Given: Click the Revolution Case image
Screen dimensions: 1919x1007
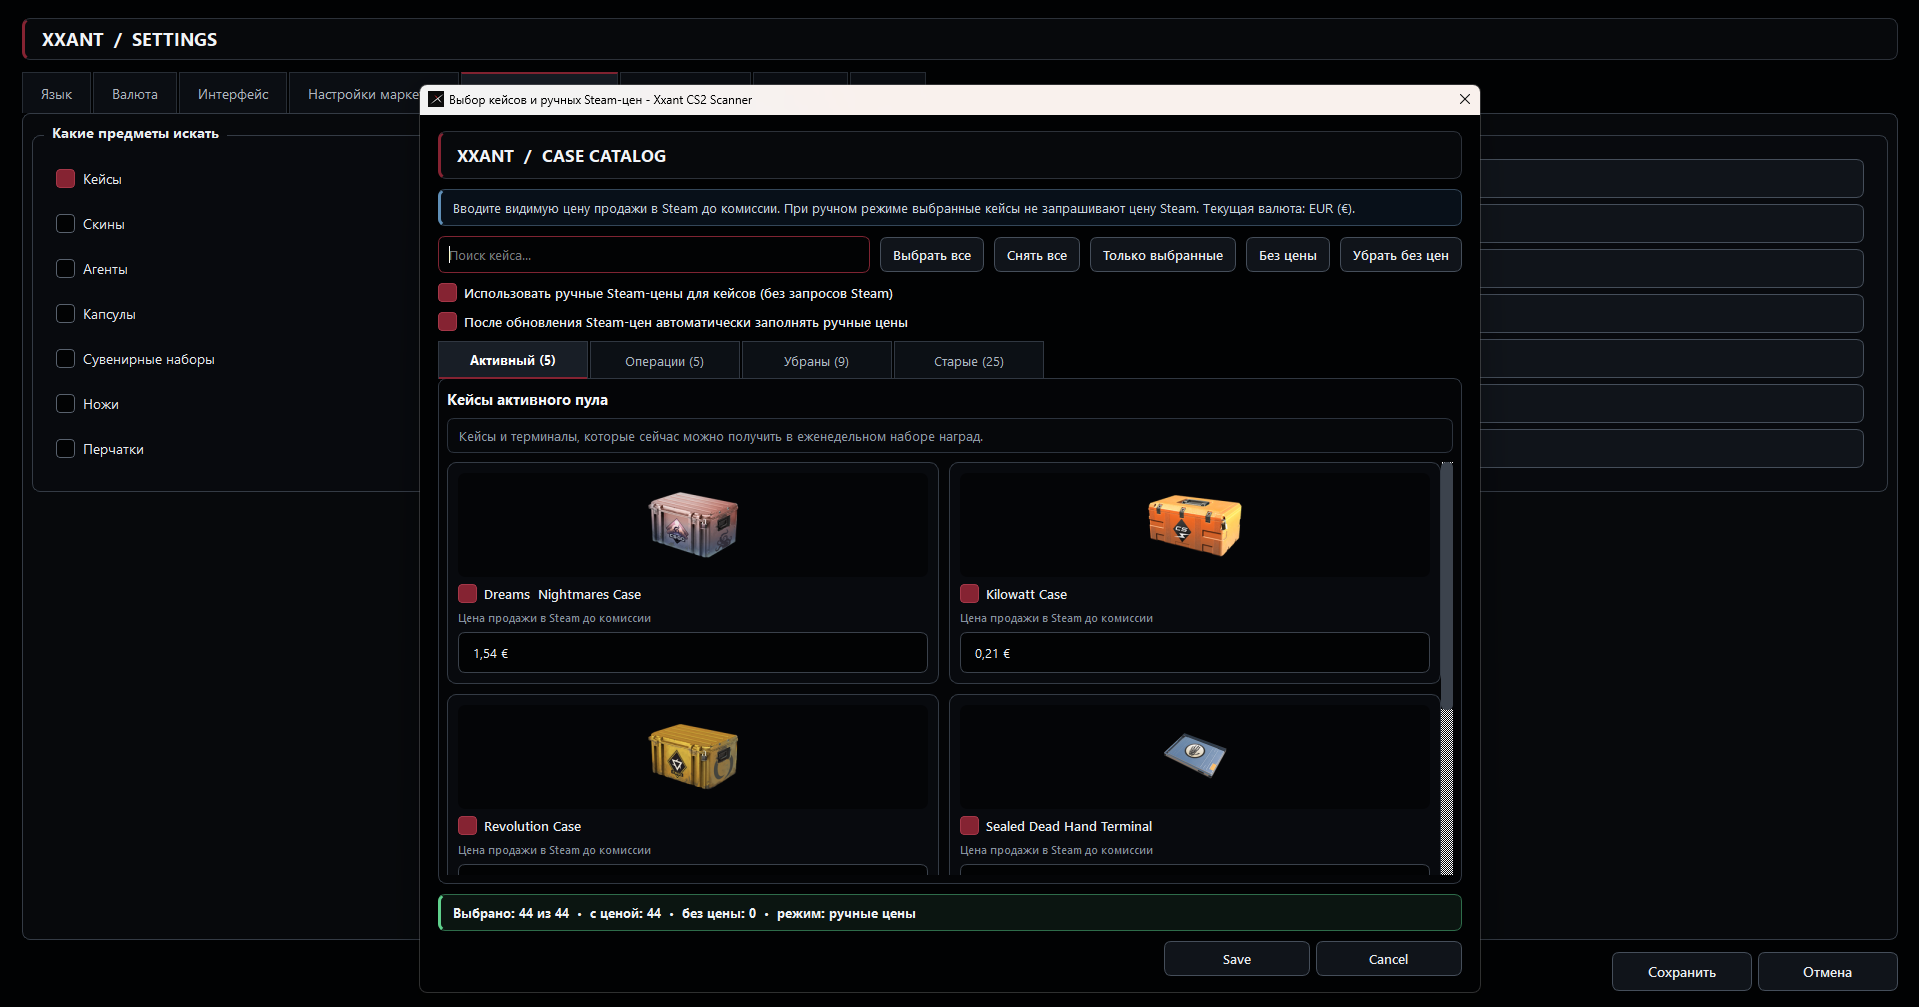Looking at the screenshot, I should click(x=693, y=756).
